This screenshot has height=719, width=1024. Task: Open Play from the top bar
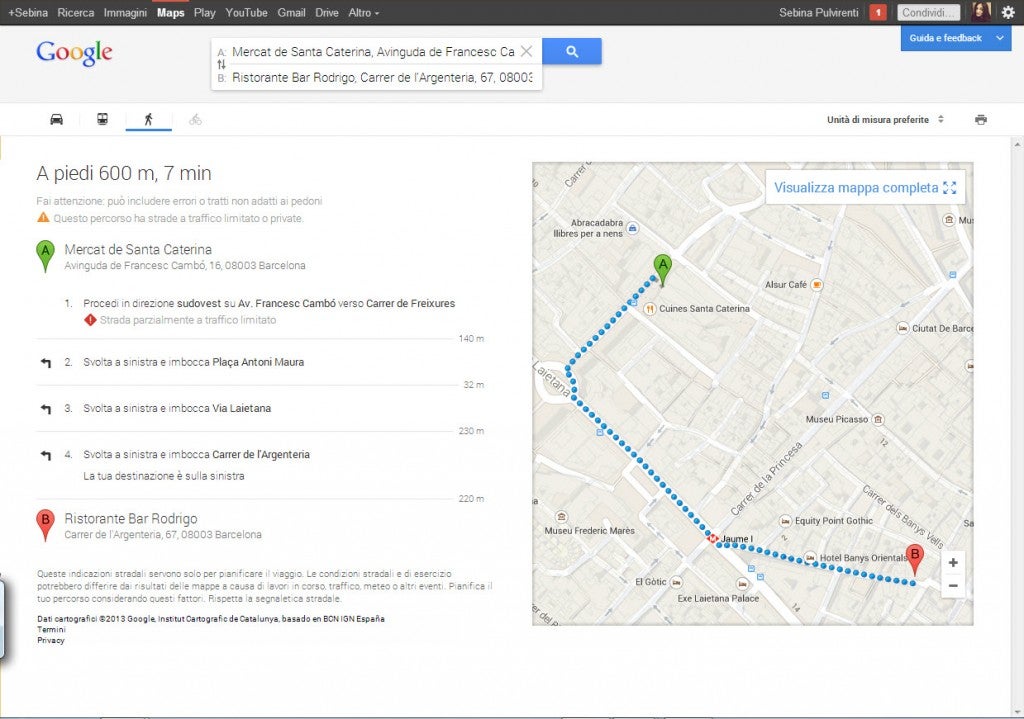pyautogui.click(x=204, y=12)
